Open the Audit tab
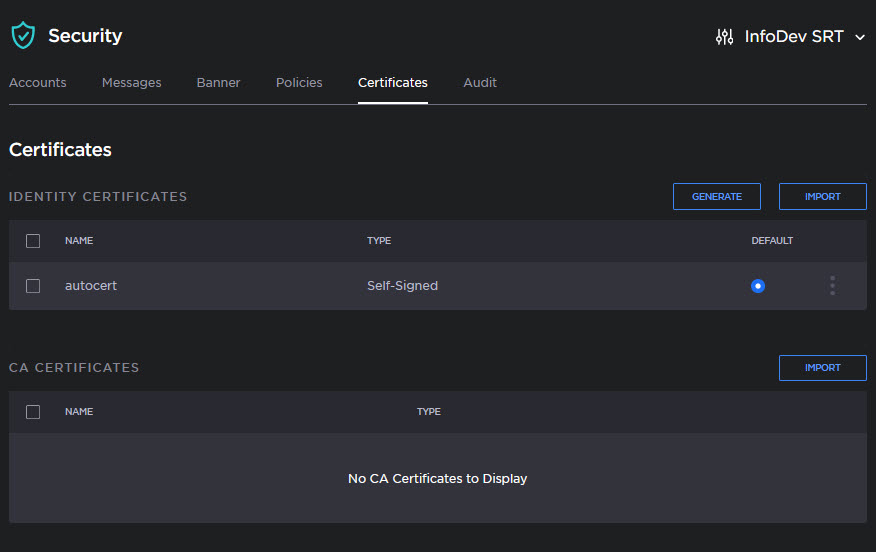This screenshot has width=876, height=552. pyautogui.click(x=480, y=83)
